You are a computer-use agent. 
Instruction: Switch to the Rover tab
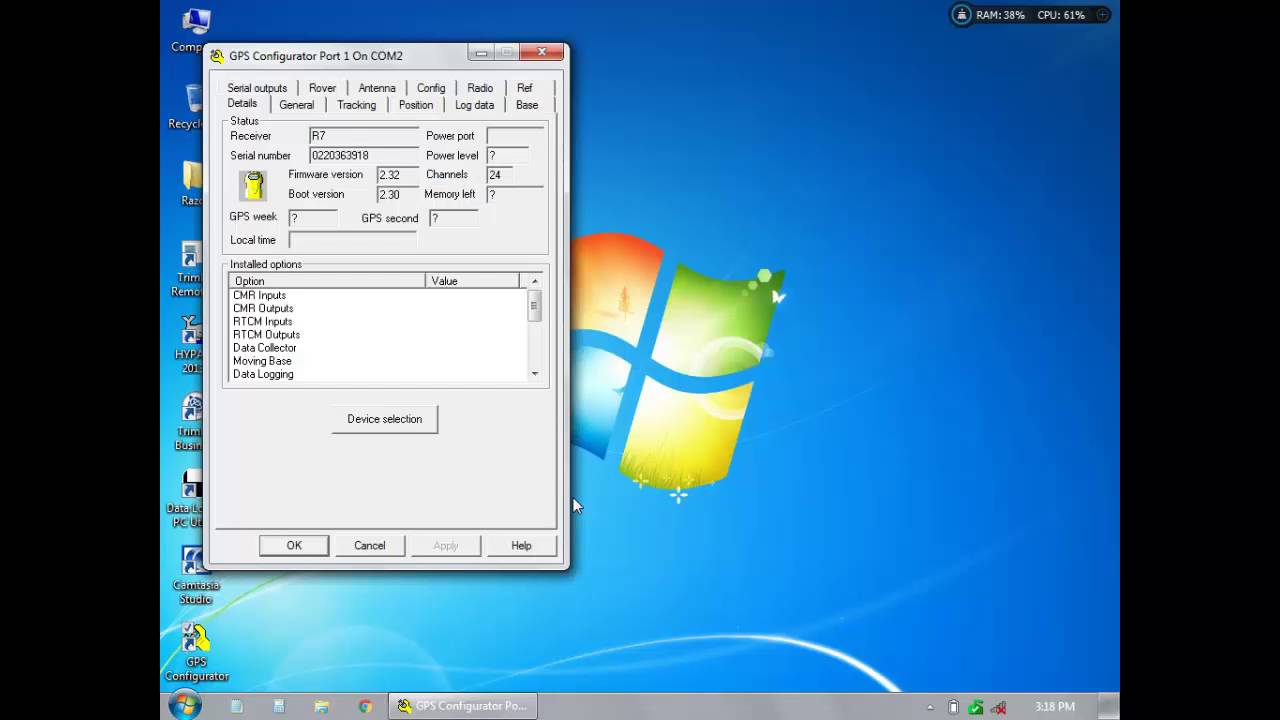[x=322, y=88]
